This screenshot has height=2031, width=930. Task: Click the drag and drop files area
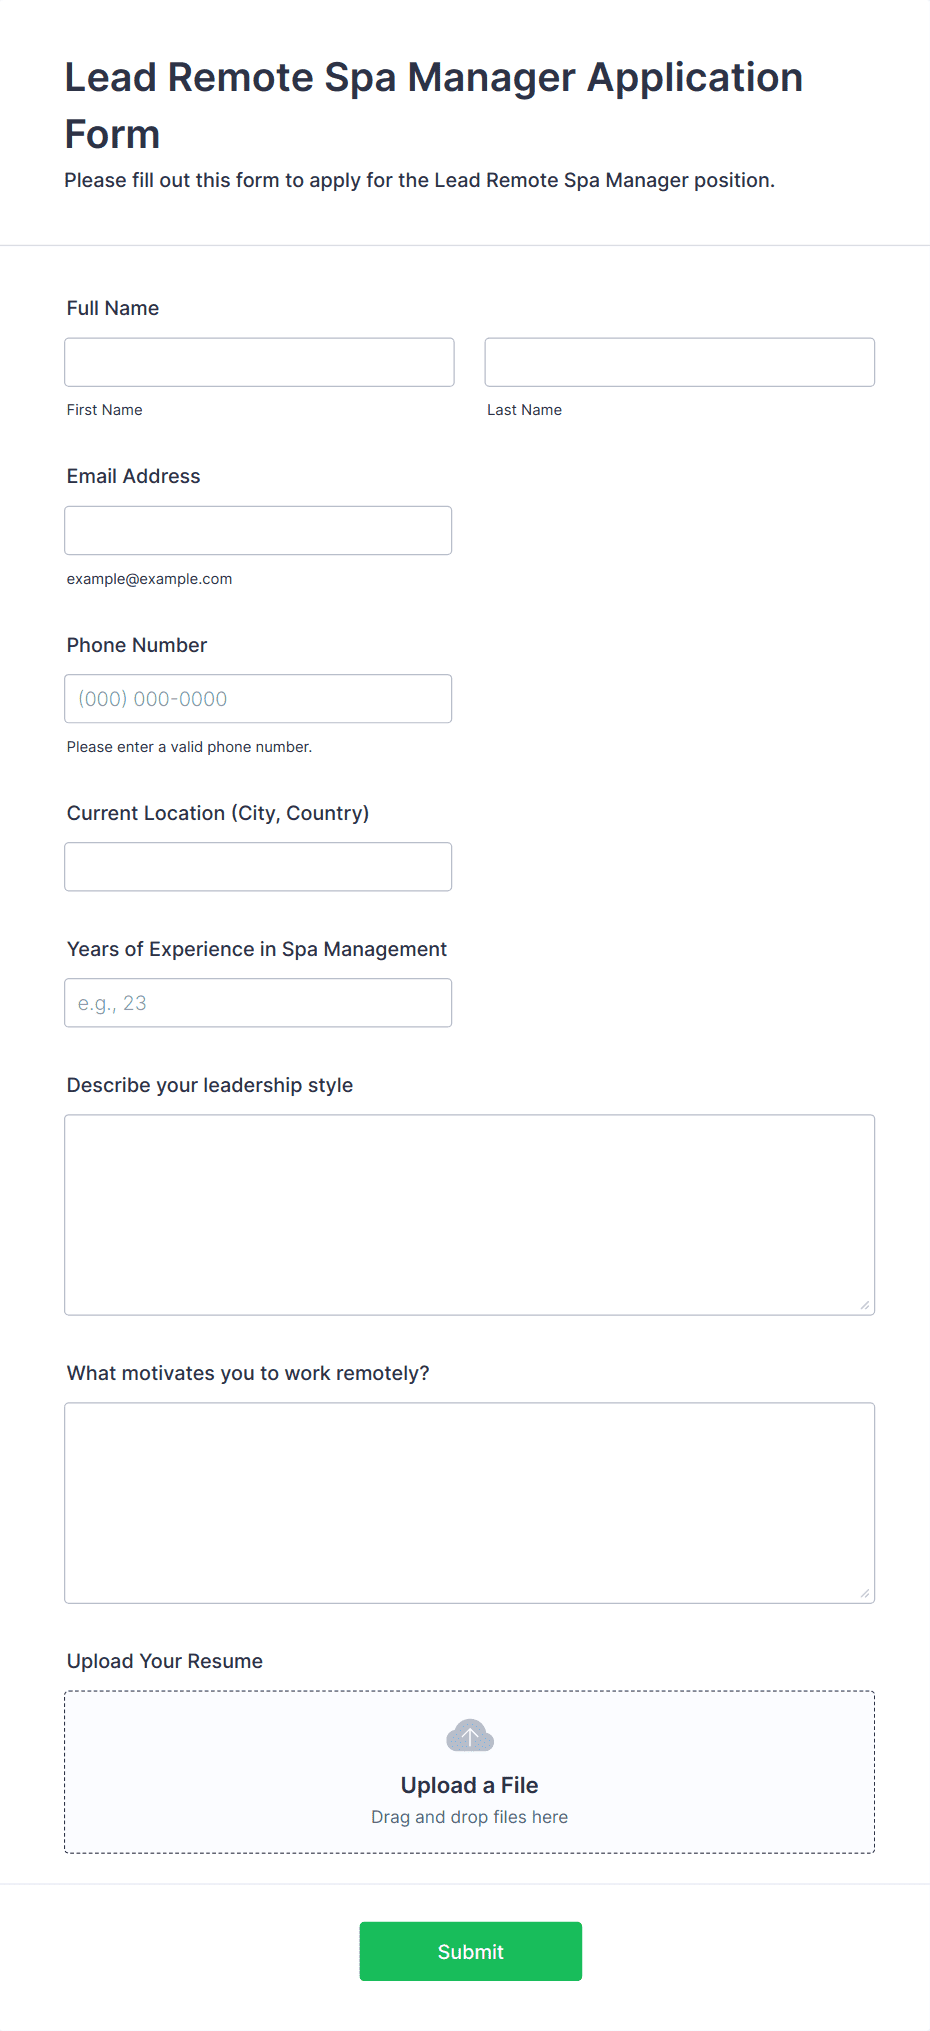tap(470, 1772)
